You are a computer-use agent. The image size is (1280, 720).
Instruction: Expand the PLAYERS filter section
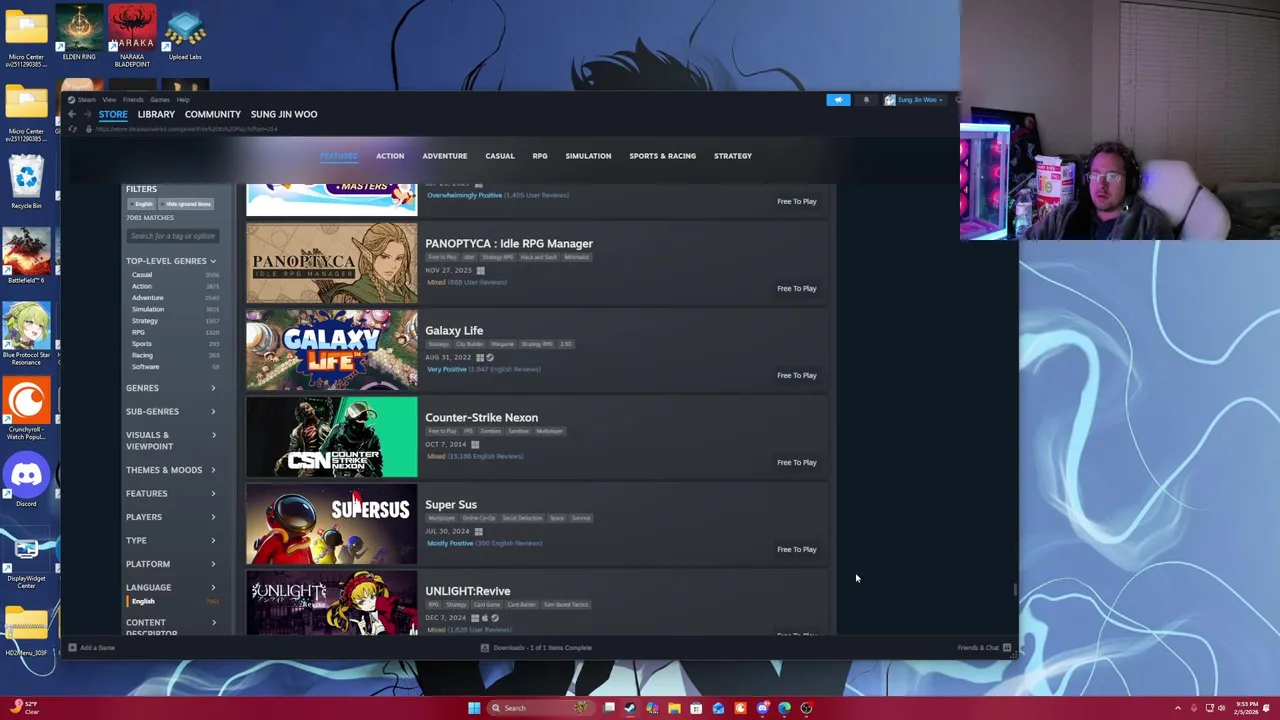(x=171, y=517)
